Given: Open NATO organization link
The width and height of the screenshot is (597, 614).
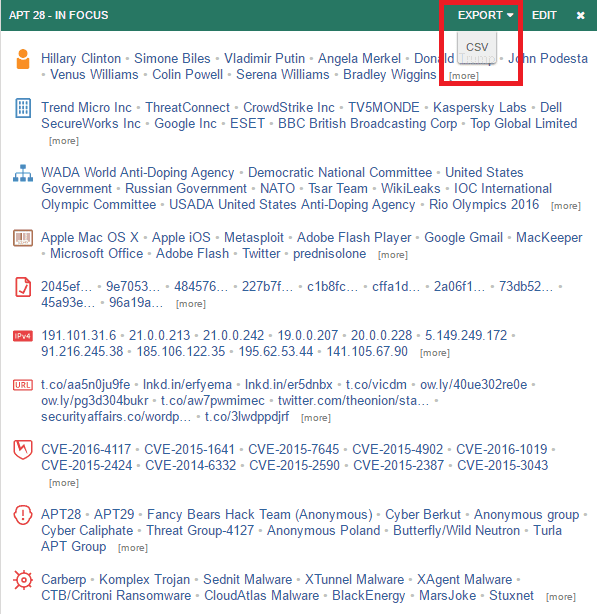Looking at the screenshot, I should click(278, 188).
